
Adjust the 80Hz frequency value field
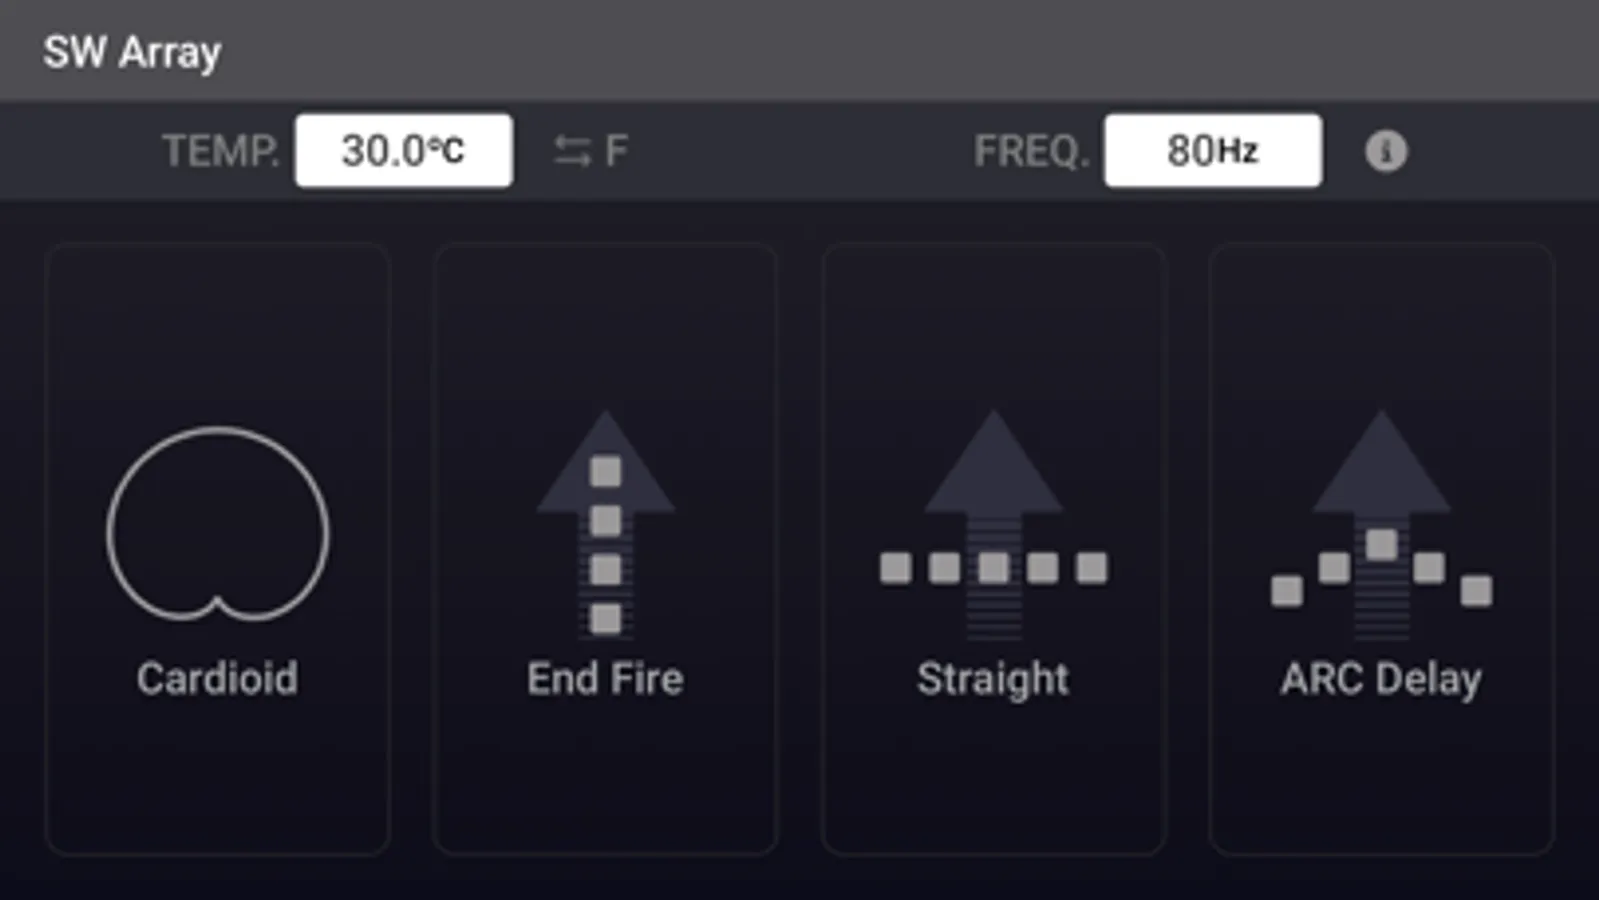(1212, 150)
